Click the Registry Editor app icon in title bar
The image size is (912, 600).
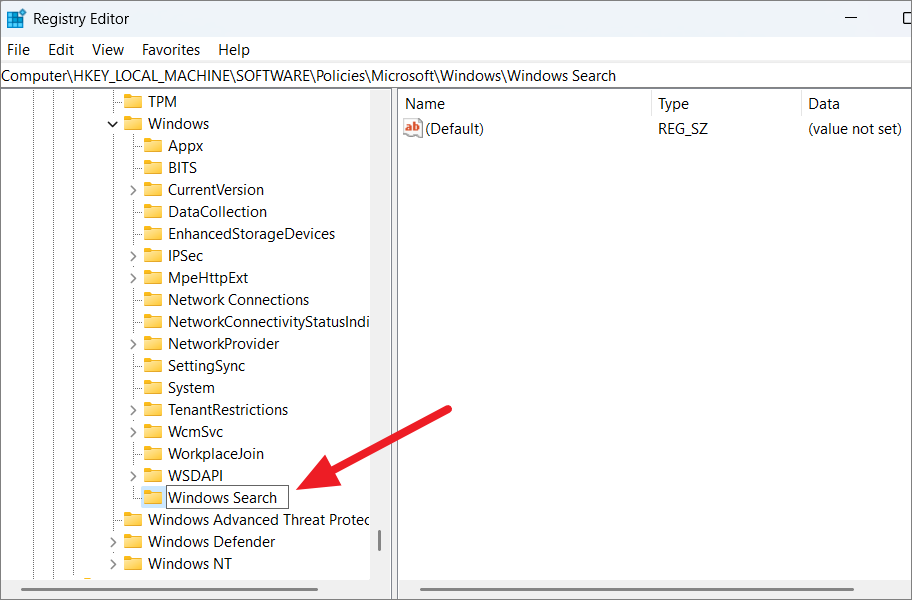point(16,19)
